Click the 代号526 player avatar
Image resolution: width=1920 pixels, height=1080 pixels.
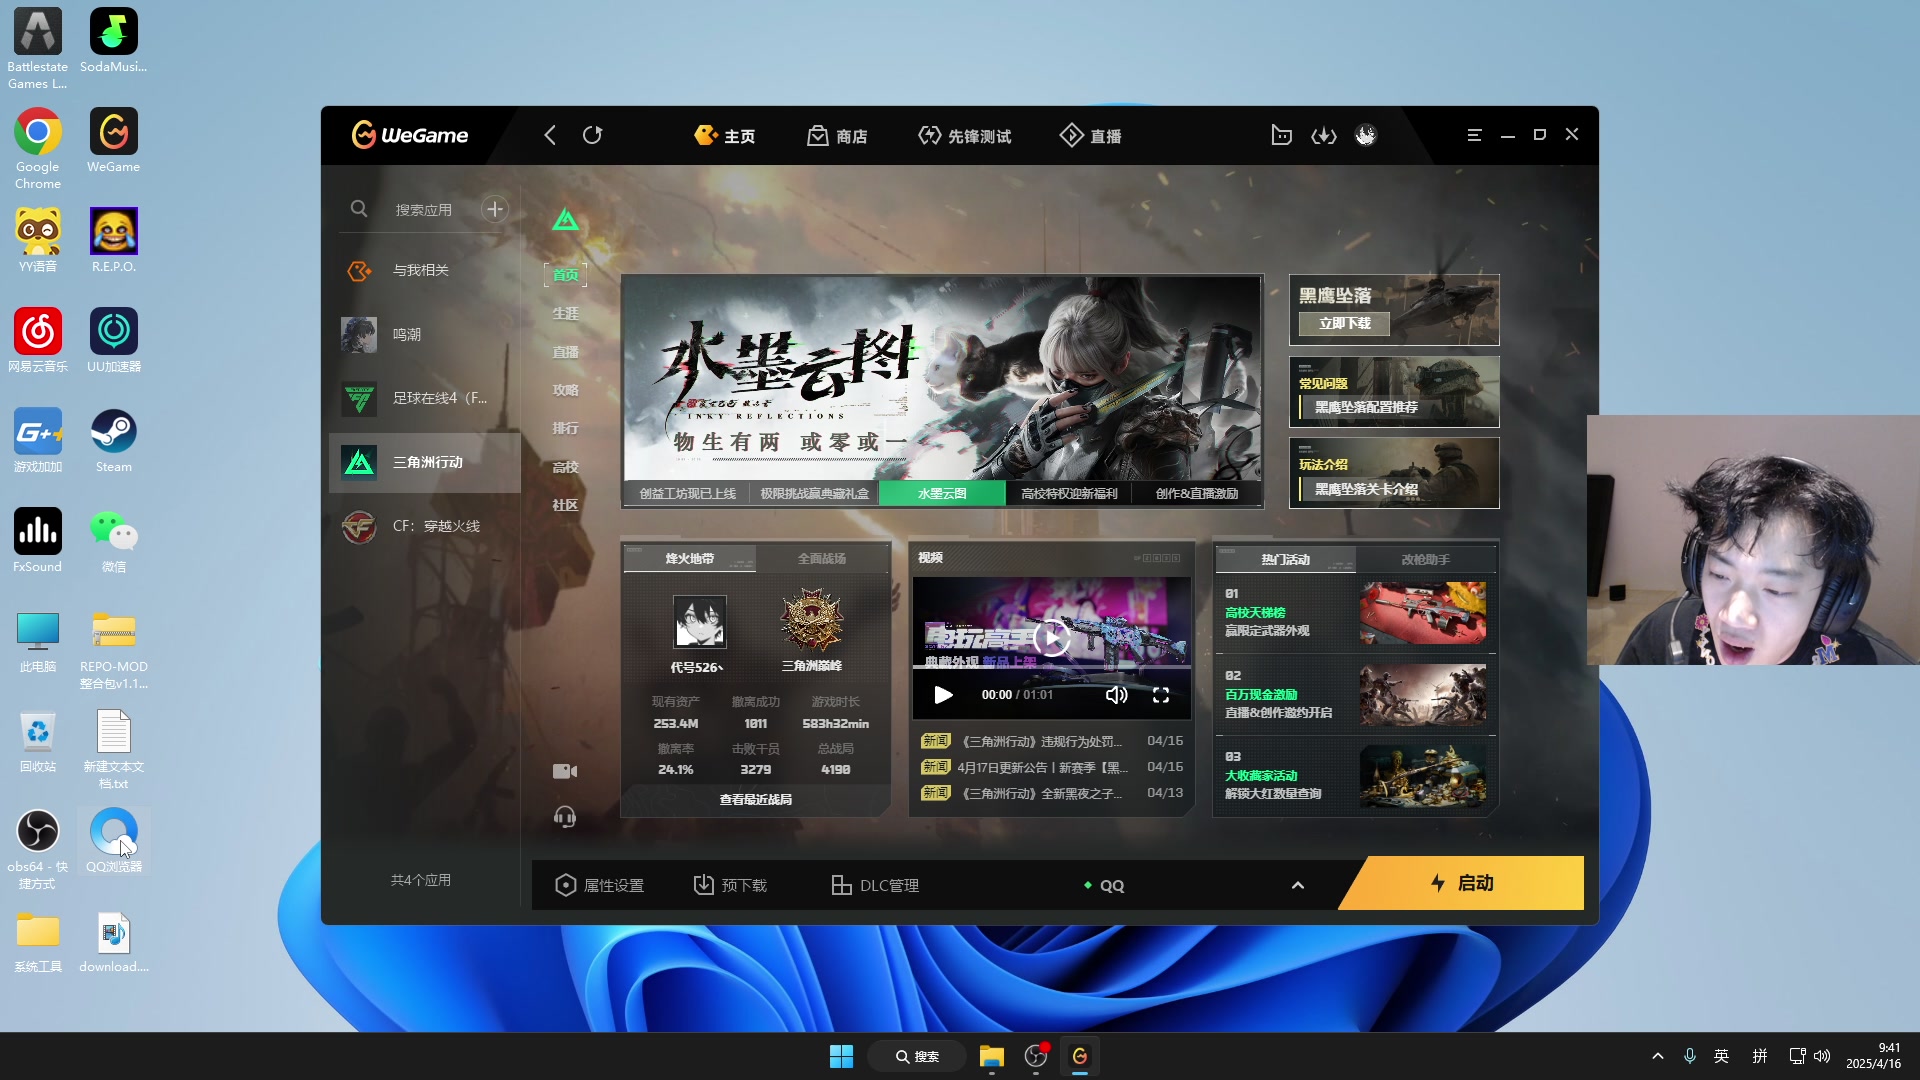pyautogui.click(x=699, y=622)
